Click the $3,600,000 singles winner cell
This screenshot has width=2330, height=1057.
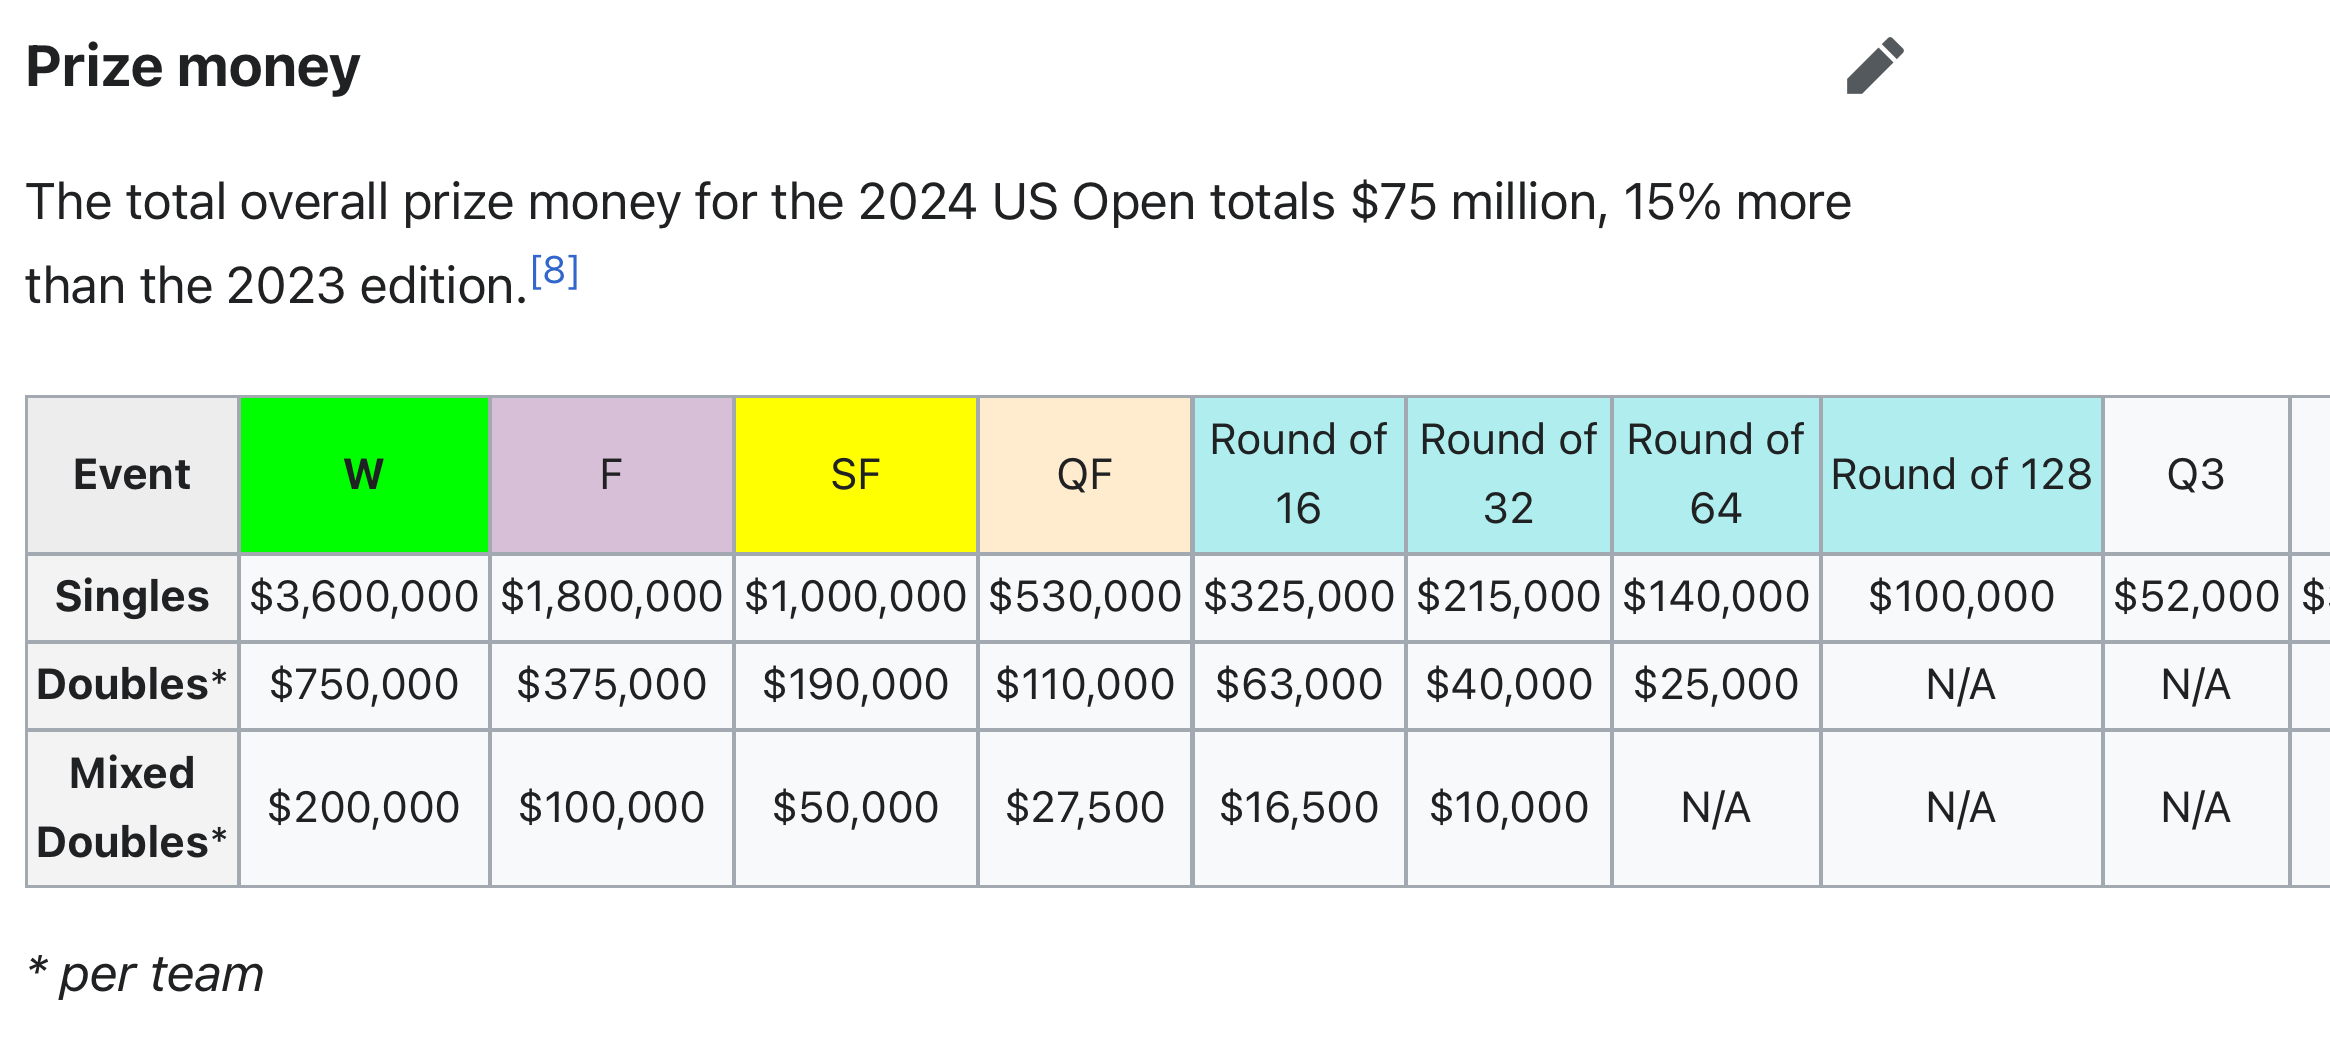[x=364, y=597]
